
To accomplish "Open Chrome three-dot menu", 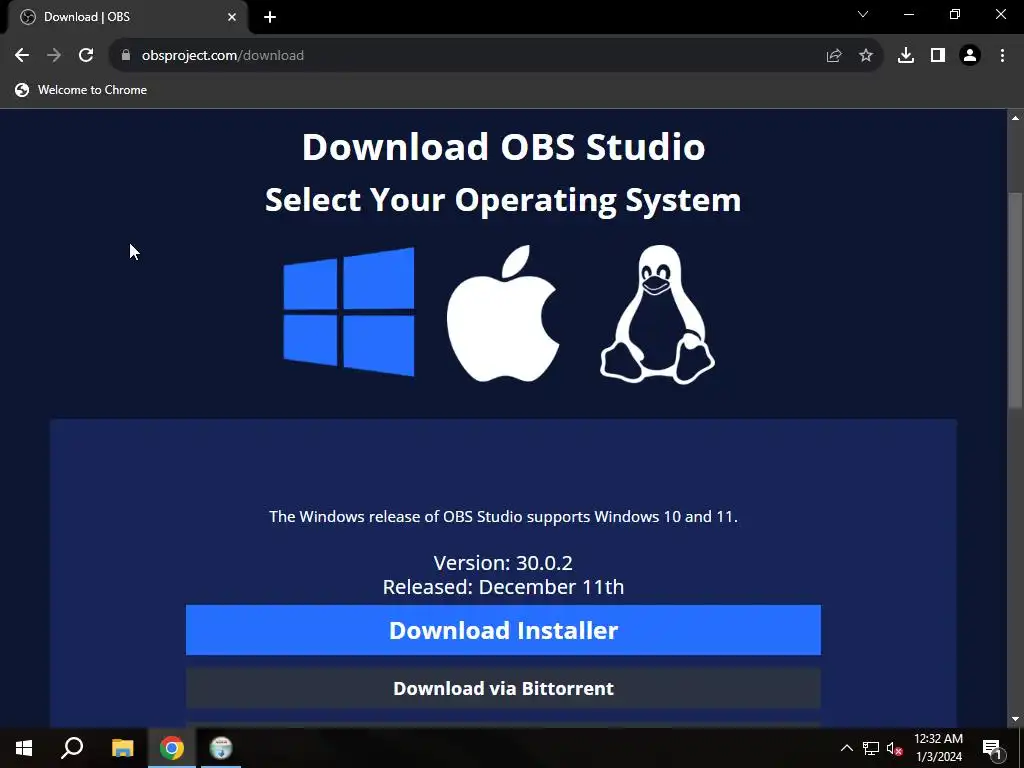I will click(1002, 56).
